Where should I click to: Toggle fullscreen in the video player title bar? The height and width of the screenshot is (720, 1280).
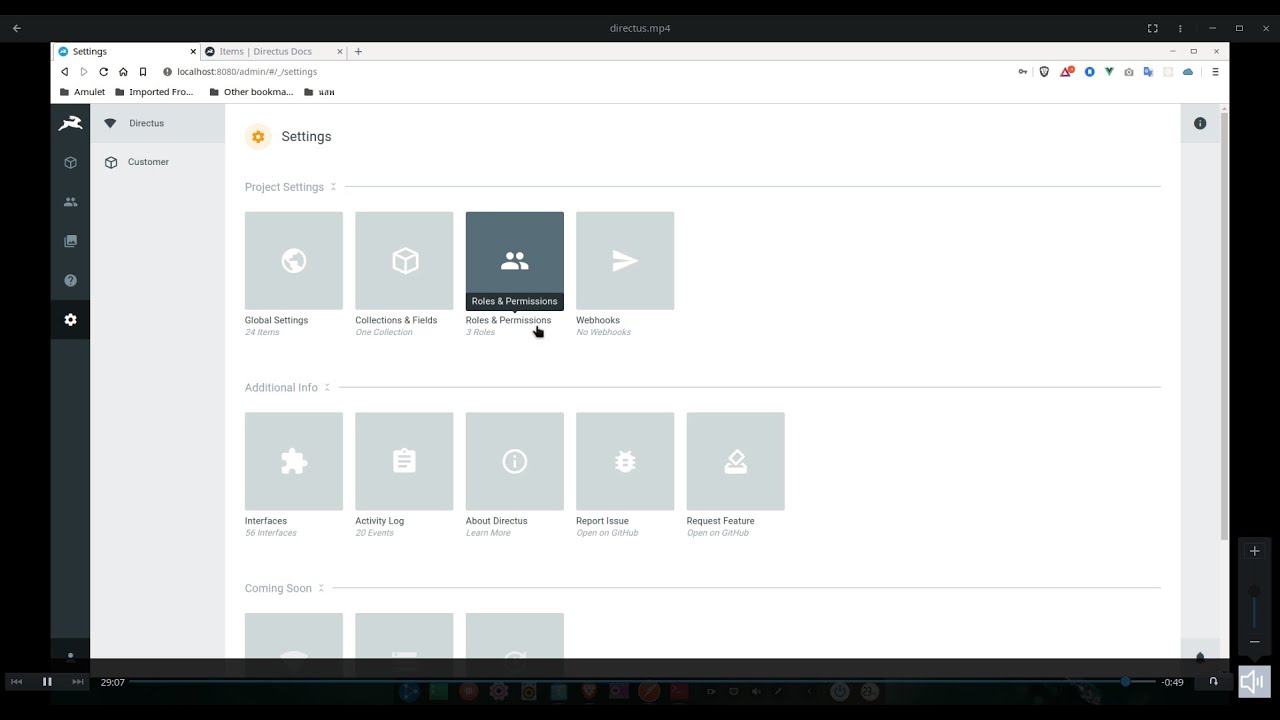[1152, 28]
